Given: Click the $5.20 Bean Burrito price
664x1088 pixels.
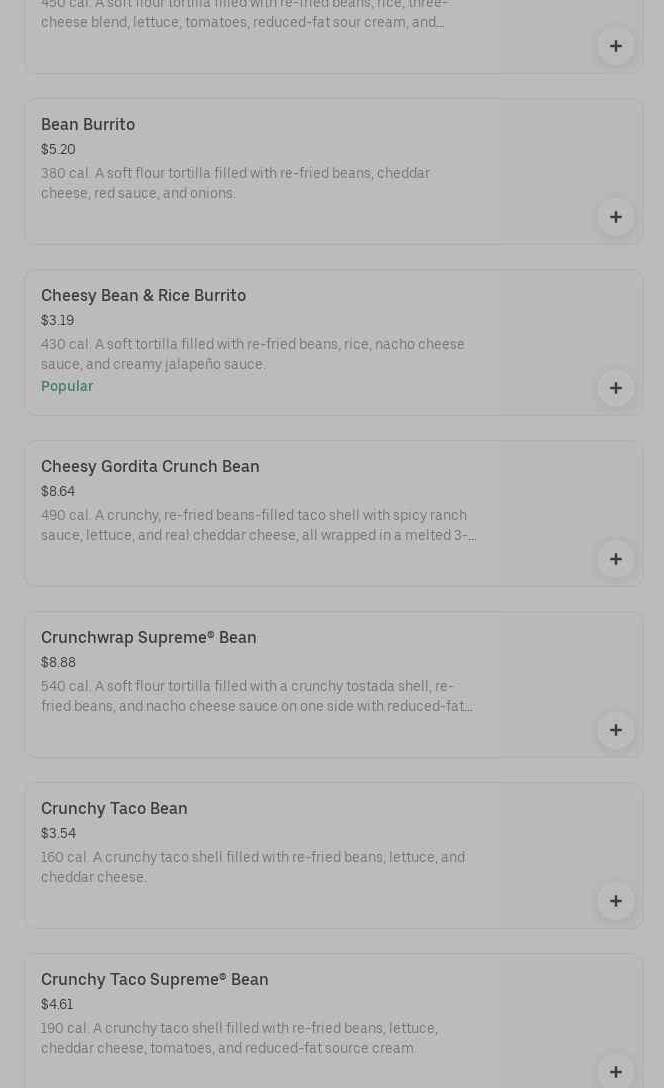Looking at the screenshot, I should 58,150.
